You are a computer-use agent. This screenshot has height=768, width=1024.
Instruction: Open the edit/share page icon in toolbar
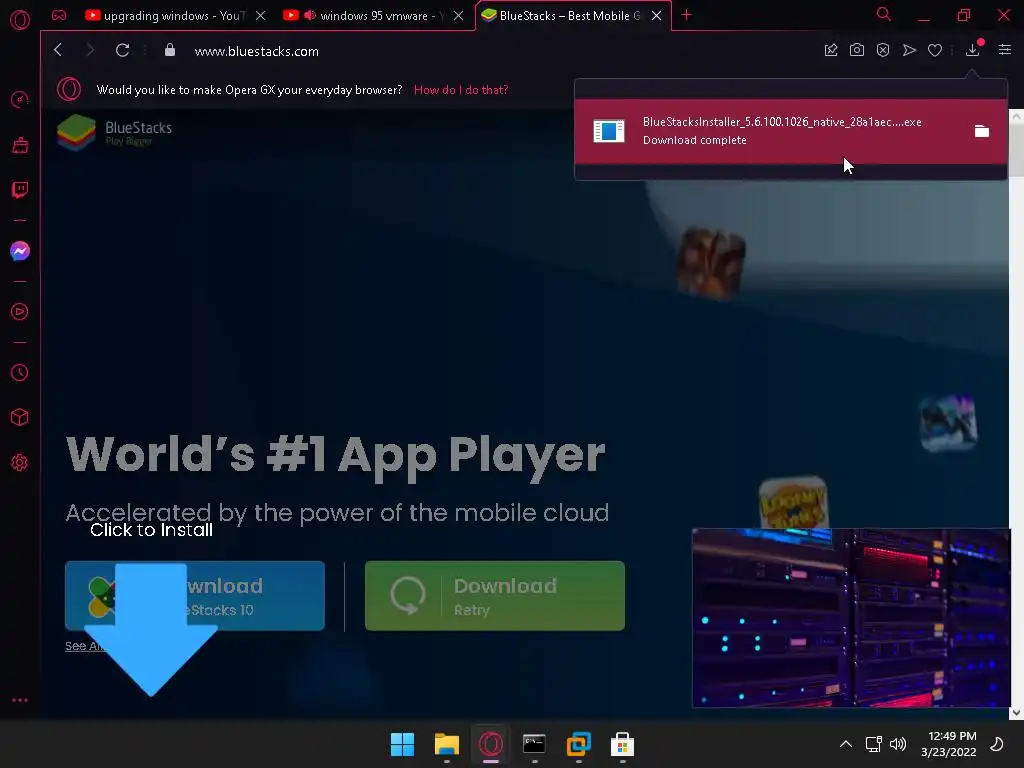pyautogui.click(x=831, y=50)
